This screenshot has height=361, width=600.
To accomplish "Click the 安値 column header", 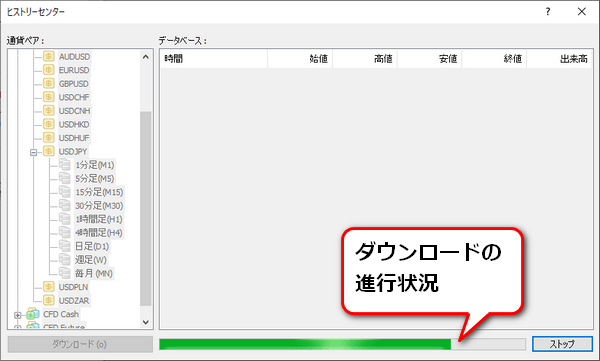I will [429, 59].
